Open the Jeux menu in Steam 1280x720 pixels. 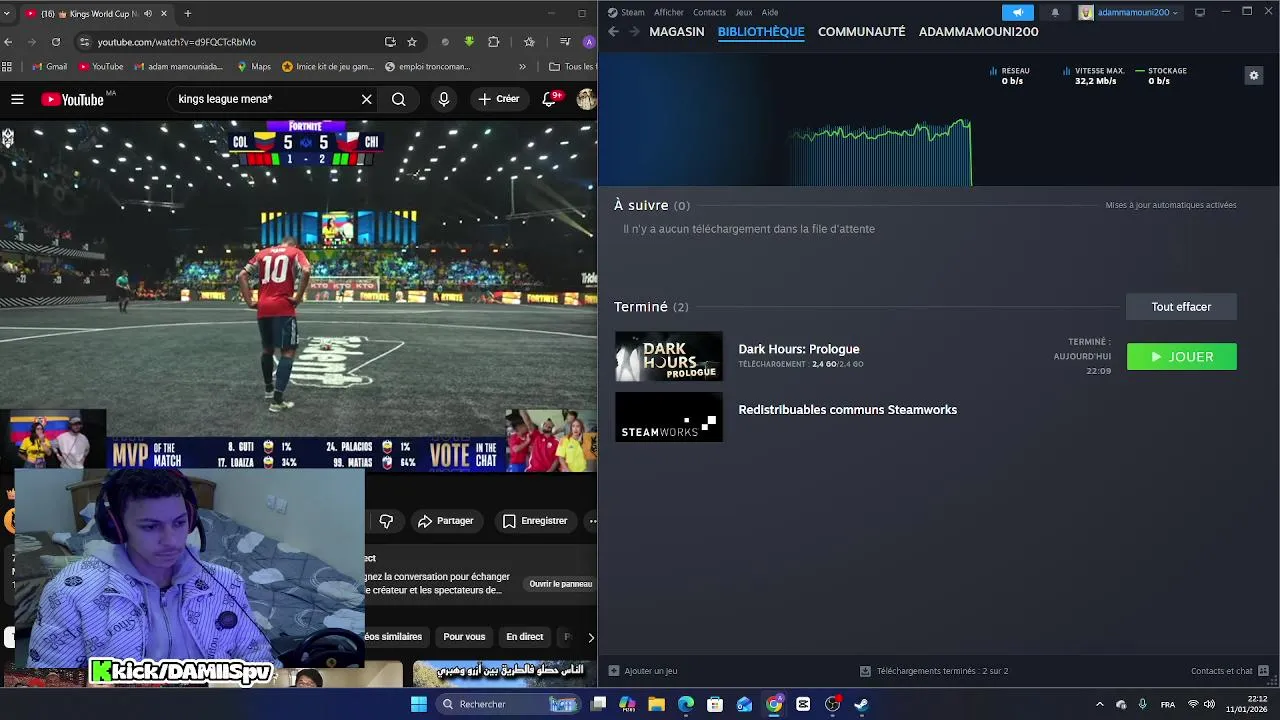744,12
